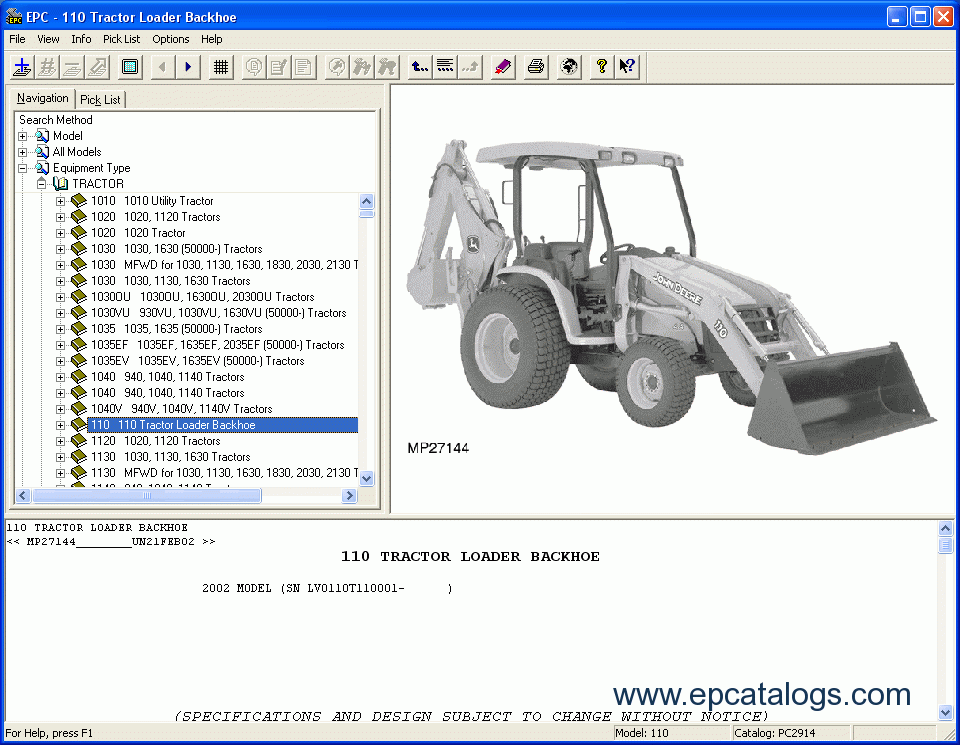This screenshot has width=960, height=745.
Task: Collapse the TRACTOR node
Action: pyautogui.click(x=42, y=184)
